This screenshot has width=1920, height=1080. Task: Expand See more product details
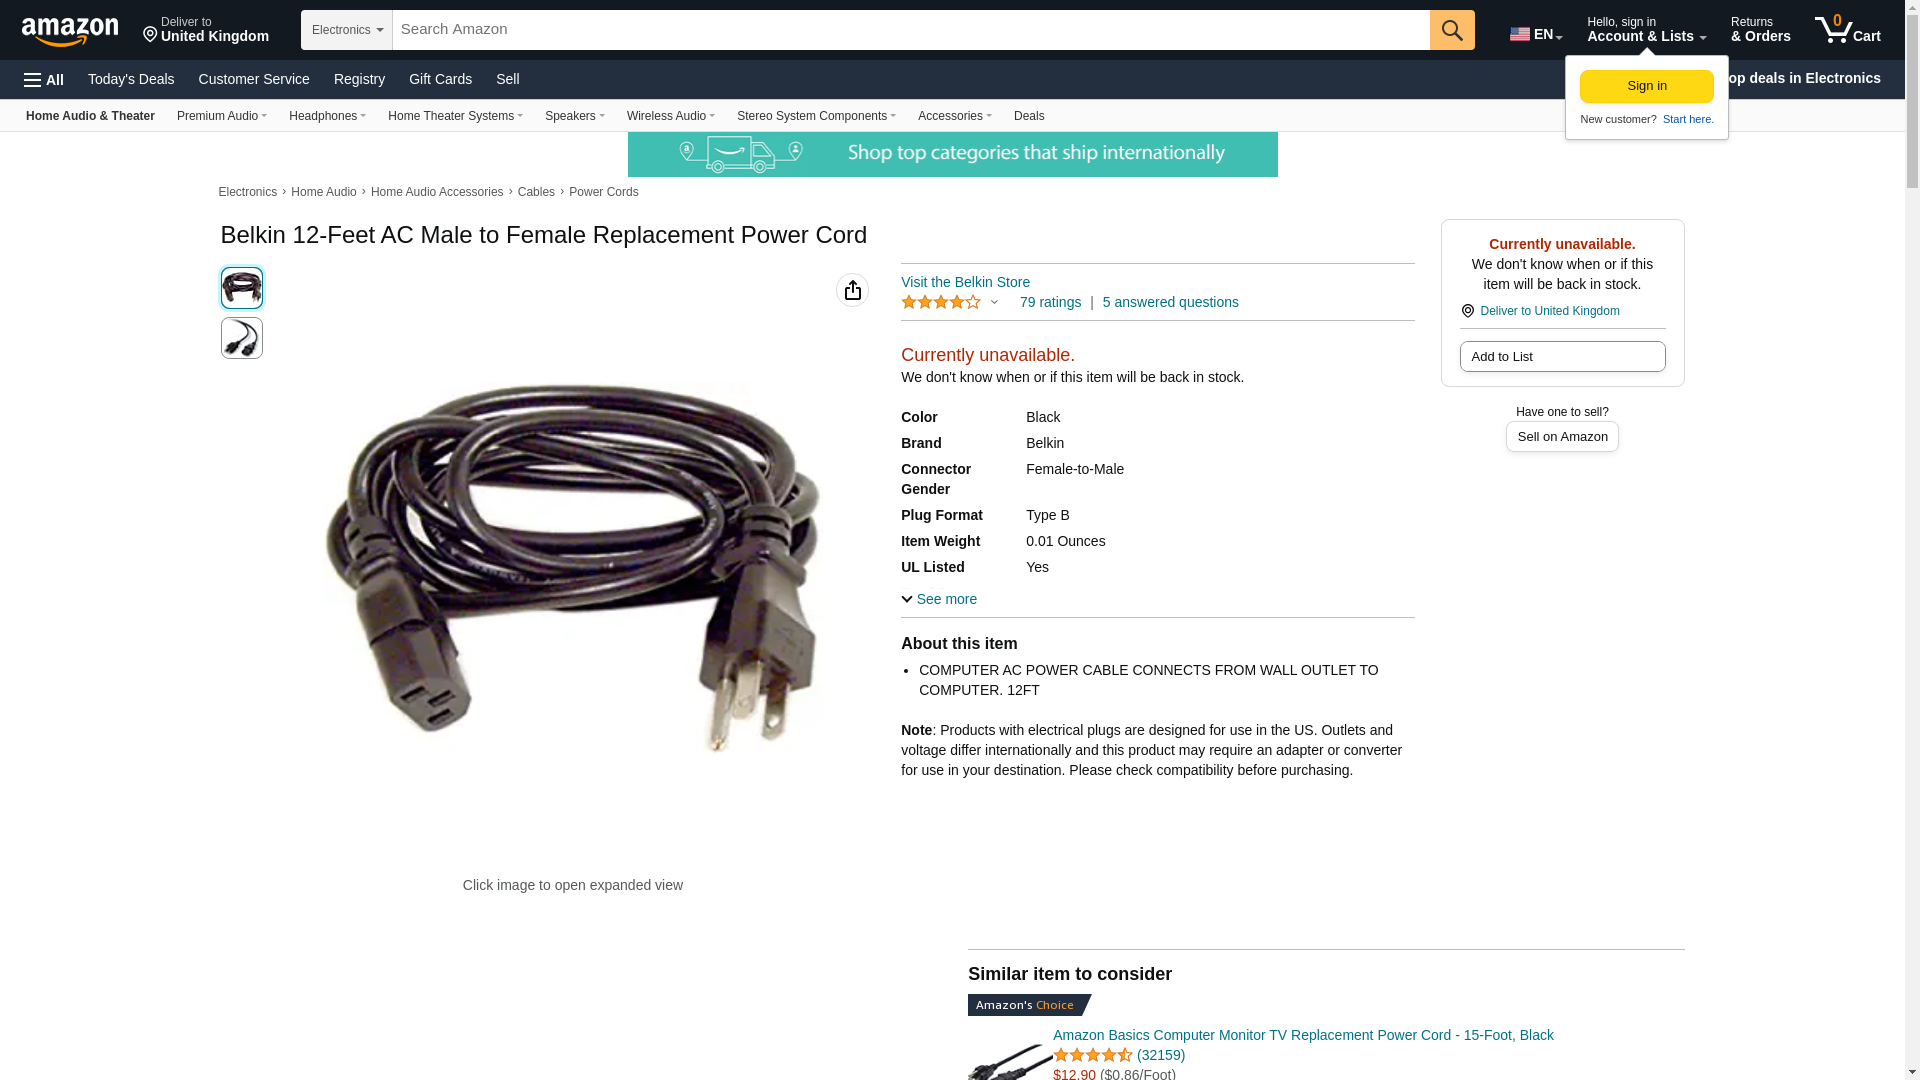[x=939, y=599]
